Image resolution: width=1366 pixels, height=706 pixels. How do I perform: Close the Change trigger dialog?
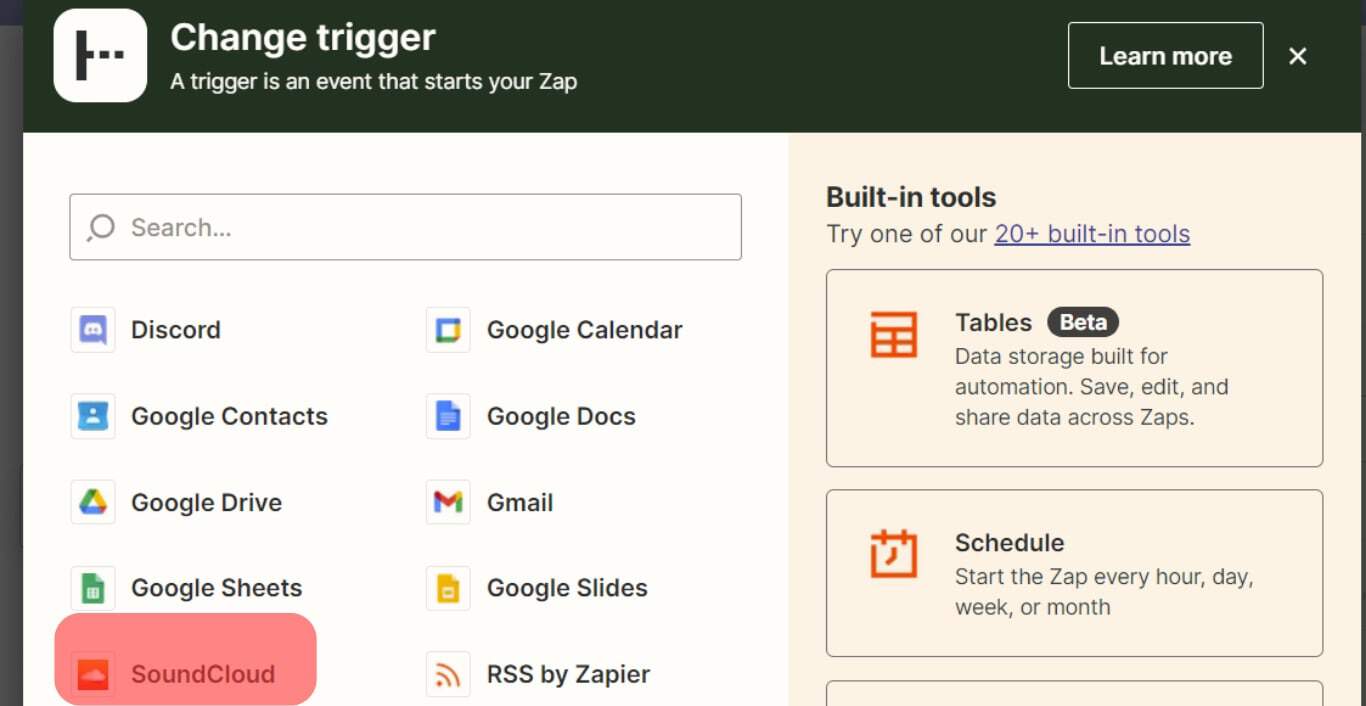[1298, 56]
